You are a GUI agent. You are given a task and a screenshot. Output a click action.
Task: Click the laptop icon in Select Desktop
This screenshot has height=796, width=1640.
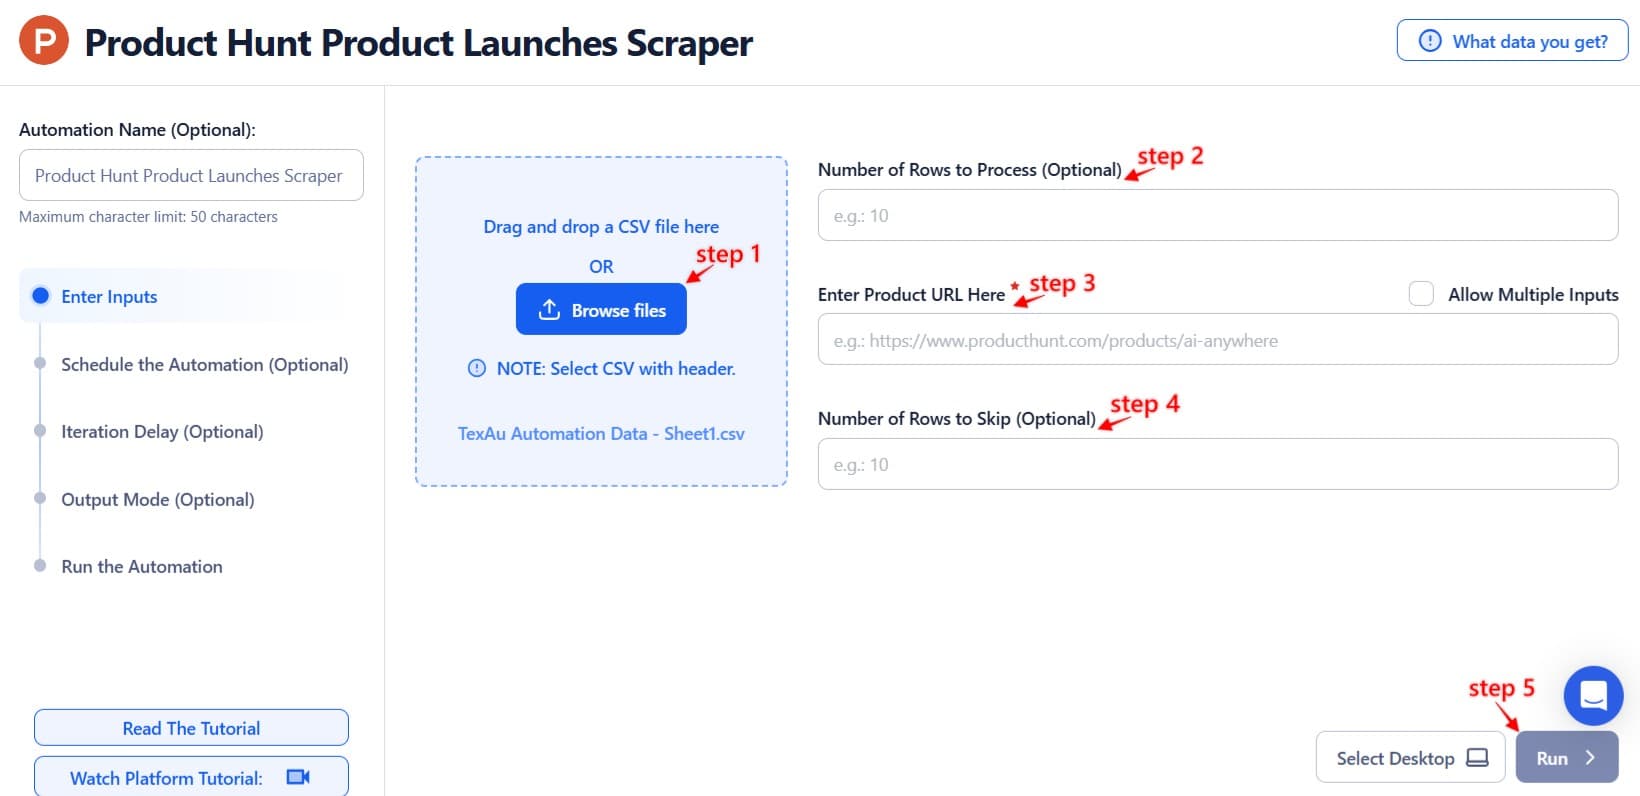pos(1477,758)
